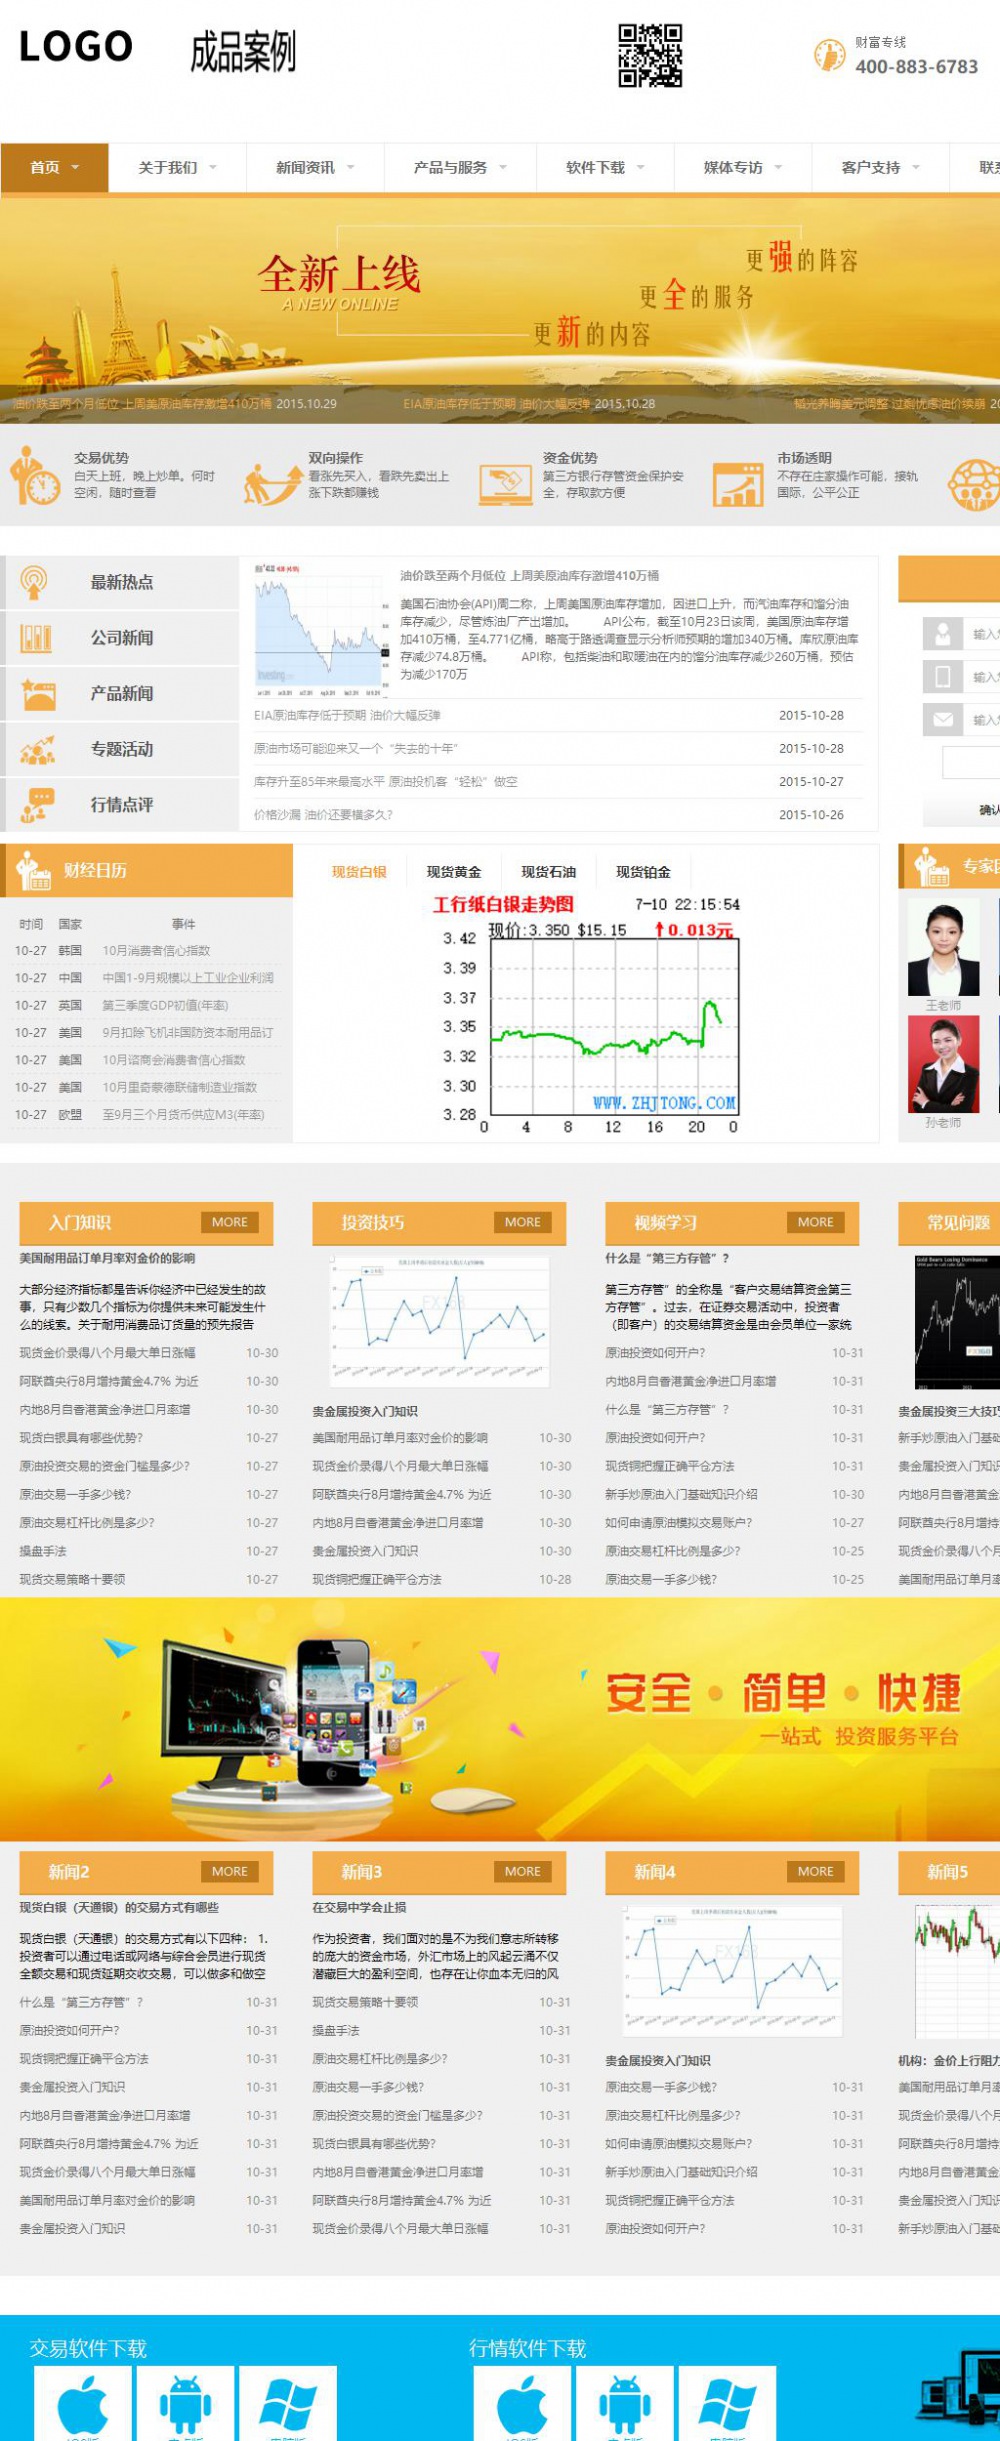The image size is (1000, 2441).
Task: Click the user icon in the form
Action: [942, 634]
